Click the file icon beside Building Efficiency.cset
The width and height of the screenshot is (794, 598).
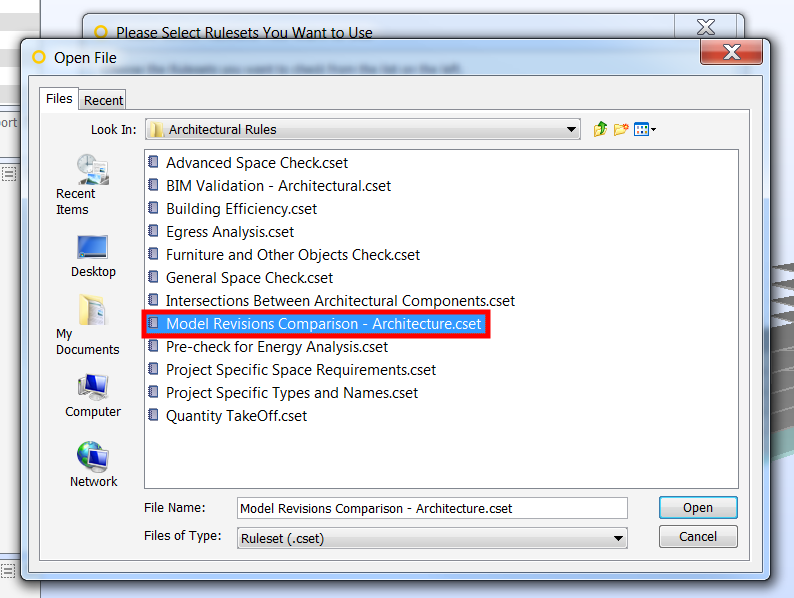coord(153,208)
